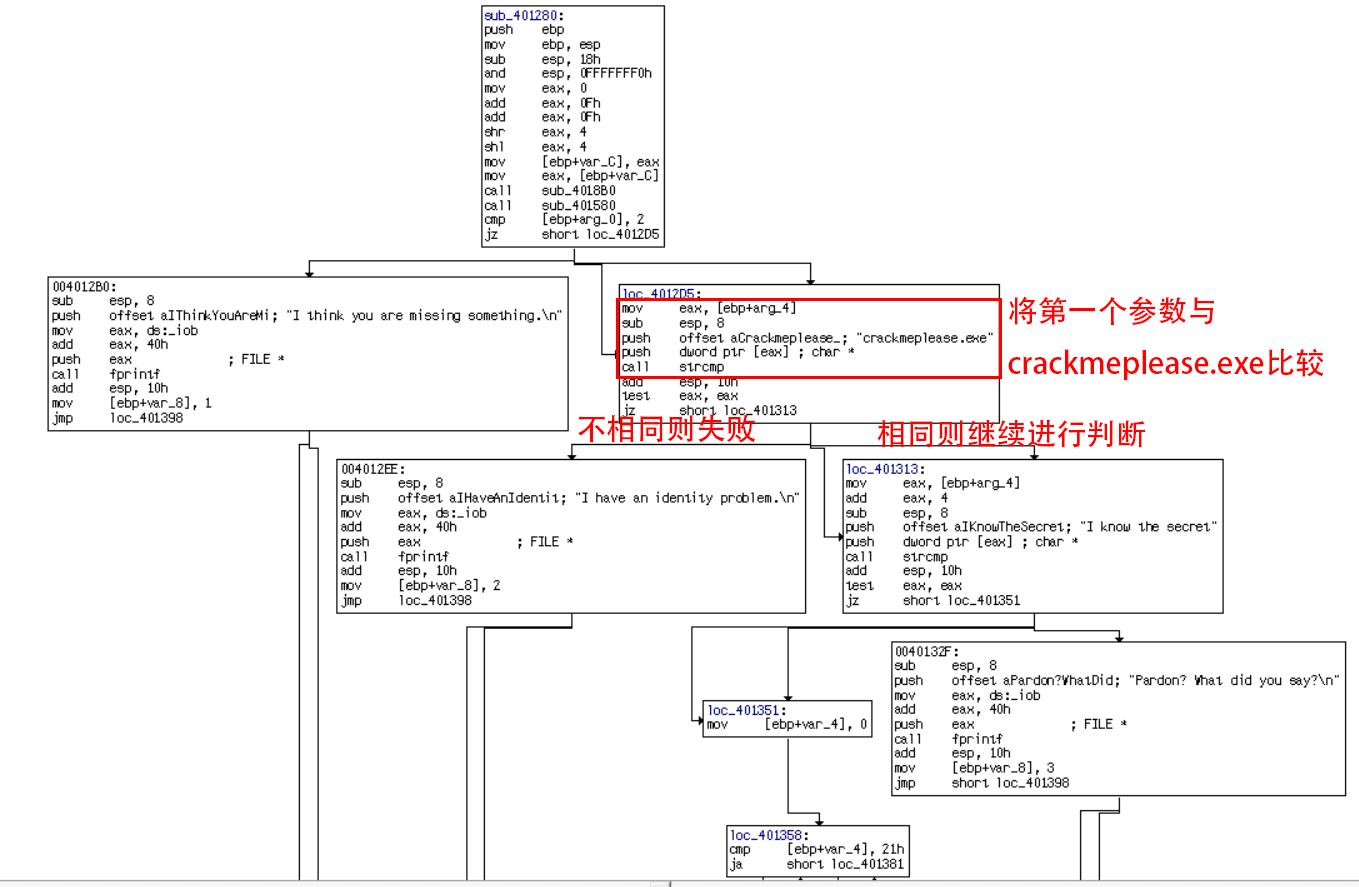Click the 'and esp, 0FFFFFFF0h' instruction
Screen dimensions: 1359x887
(x=568, y=74)
